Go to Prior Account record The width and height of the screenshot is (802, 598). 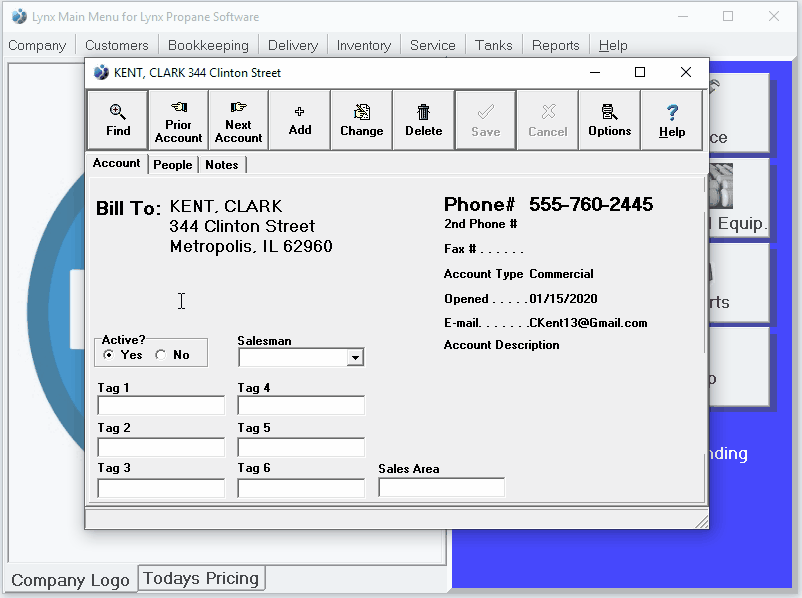[178, 120]
